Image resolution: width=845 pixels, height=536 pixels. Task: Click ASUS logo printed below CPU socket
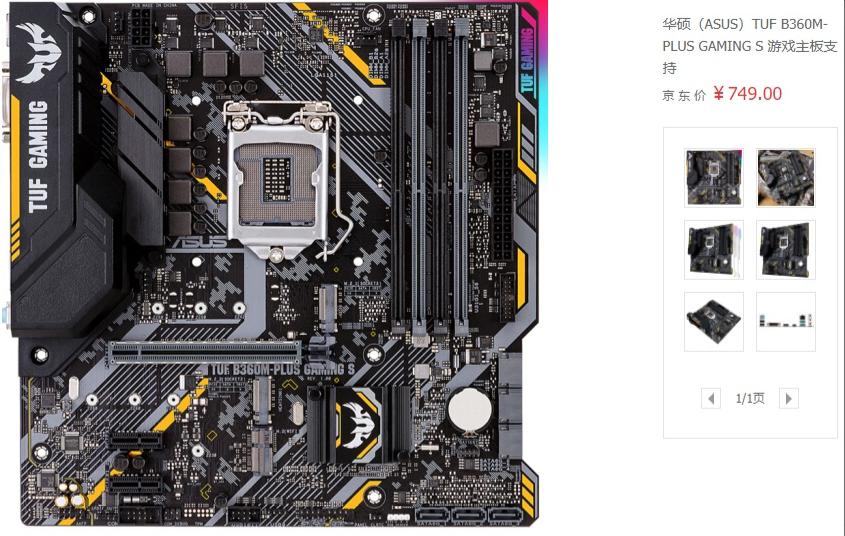(200, 242)
